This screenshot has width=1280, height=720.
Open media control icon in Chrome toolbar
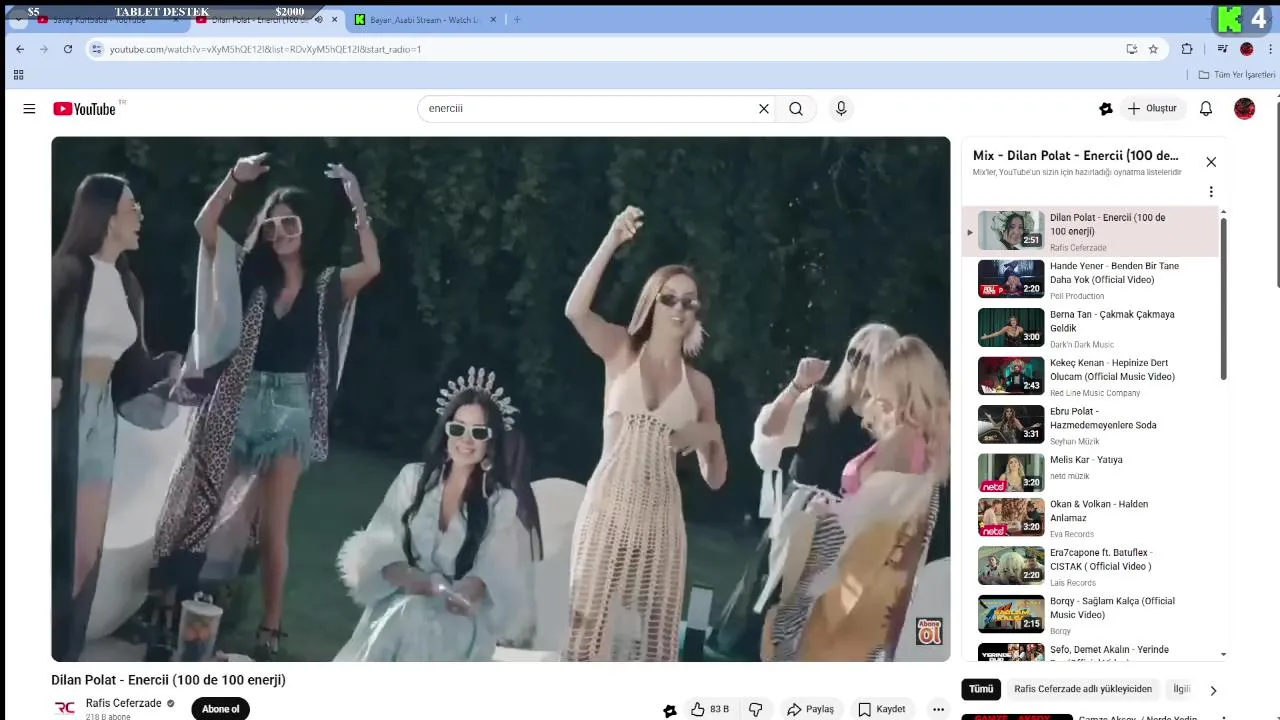click(1222, 49)
